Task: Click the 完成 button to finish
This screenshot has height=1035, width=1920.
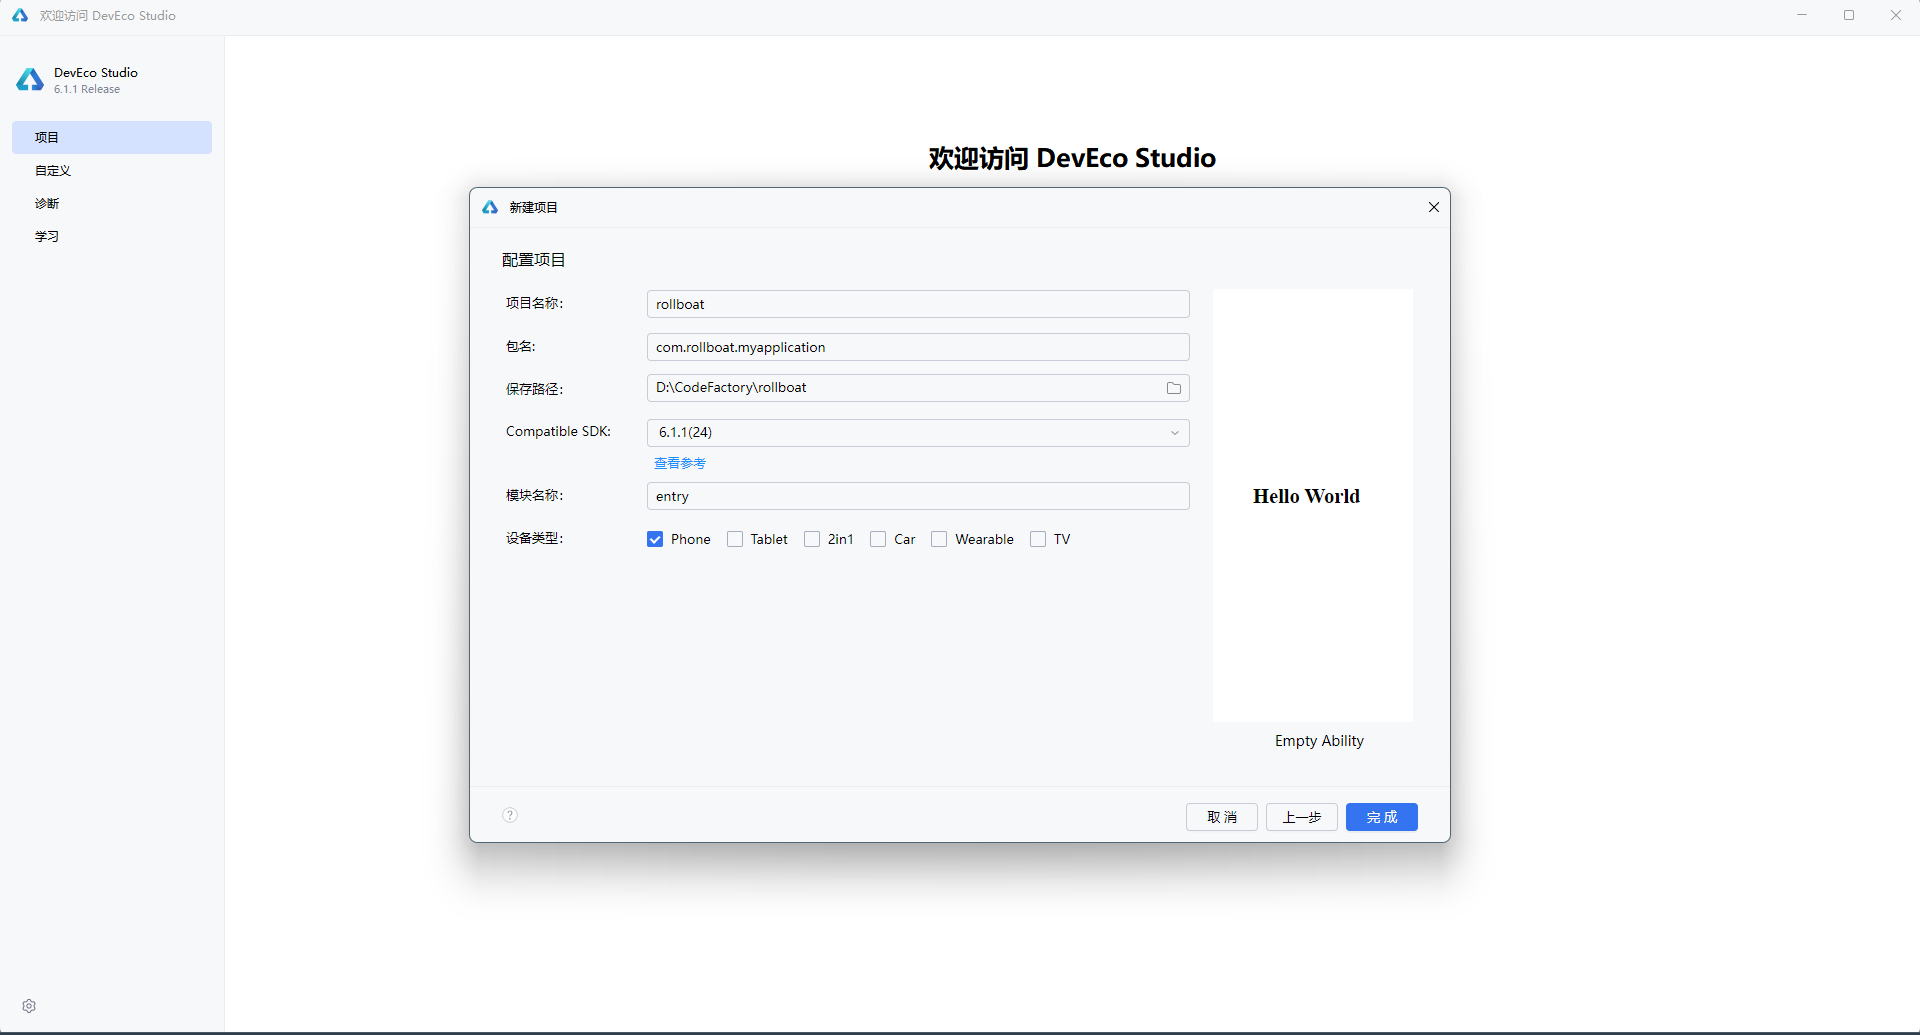Action: pos(1382,817)
